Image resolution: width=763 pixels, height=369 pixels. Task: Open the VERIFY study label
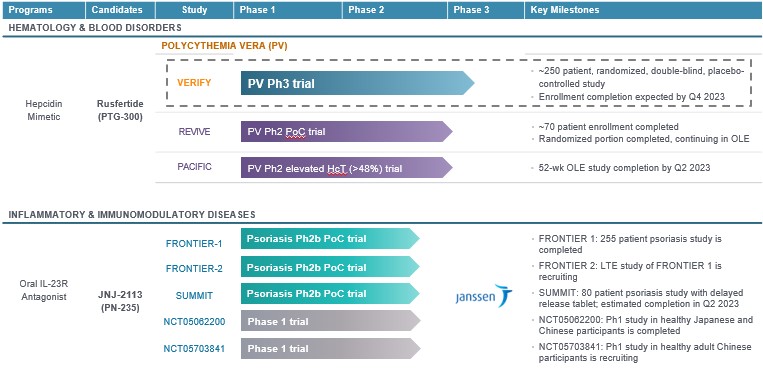[194, 83]
